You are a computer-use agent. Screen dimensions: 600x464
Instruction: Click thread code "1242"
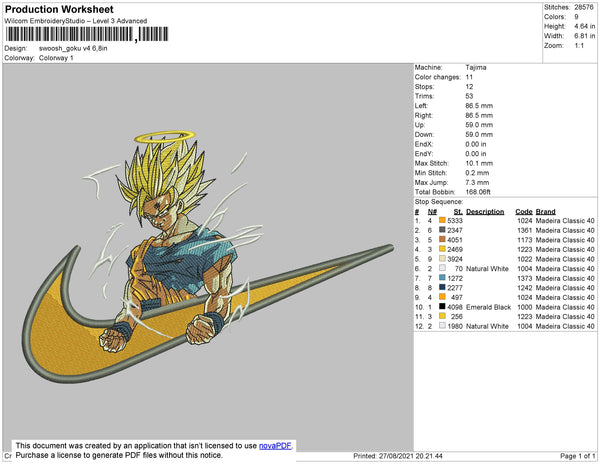pos(525,288)
